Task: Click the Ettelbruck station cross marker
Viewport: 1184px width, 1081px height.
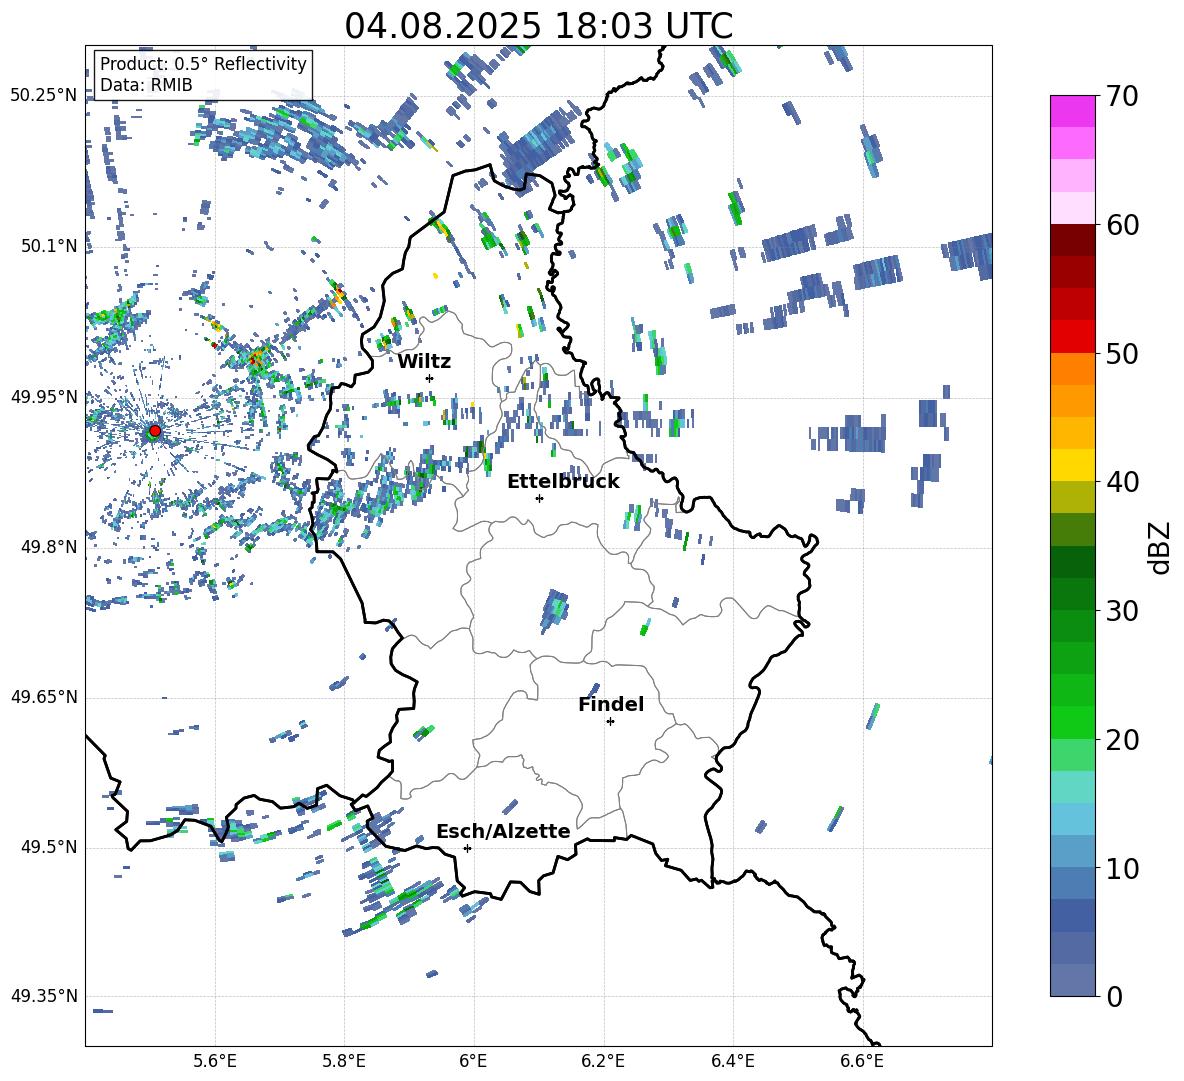Action: 539,498
